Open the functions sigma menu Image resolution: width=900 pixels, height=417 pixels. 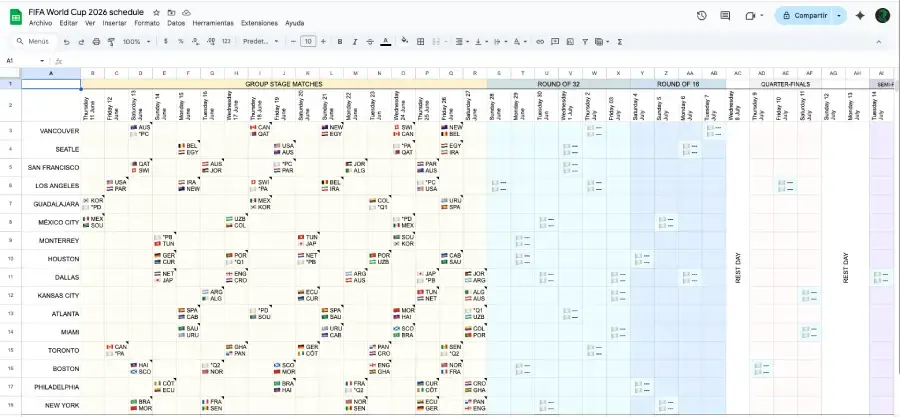[619, 42]
